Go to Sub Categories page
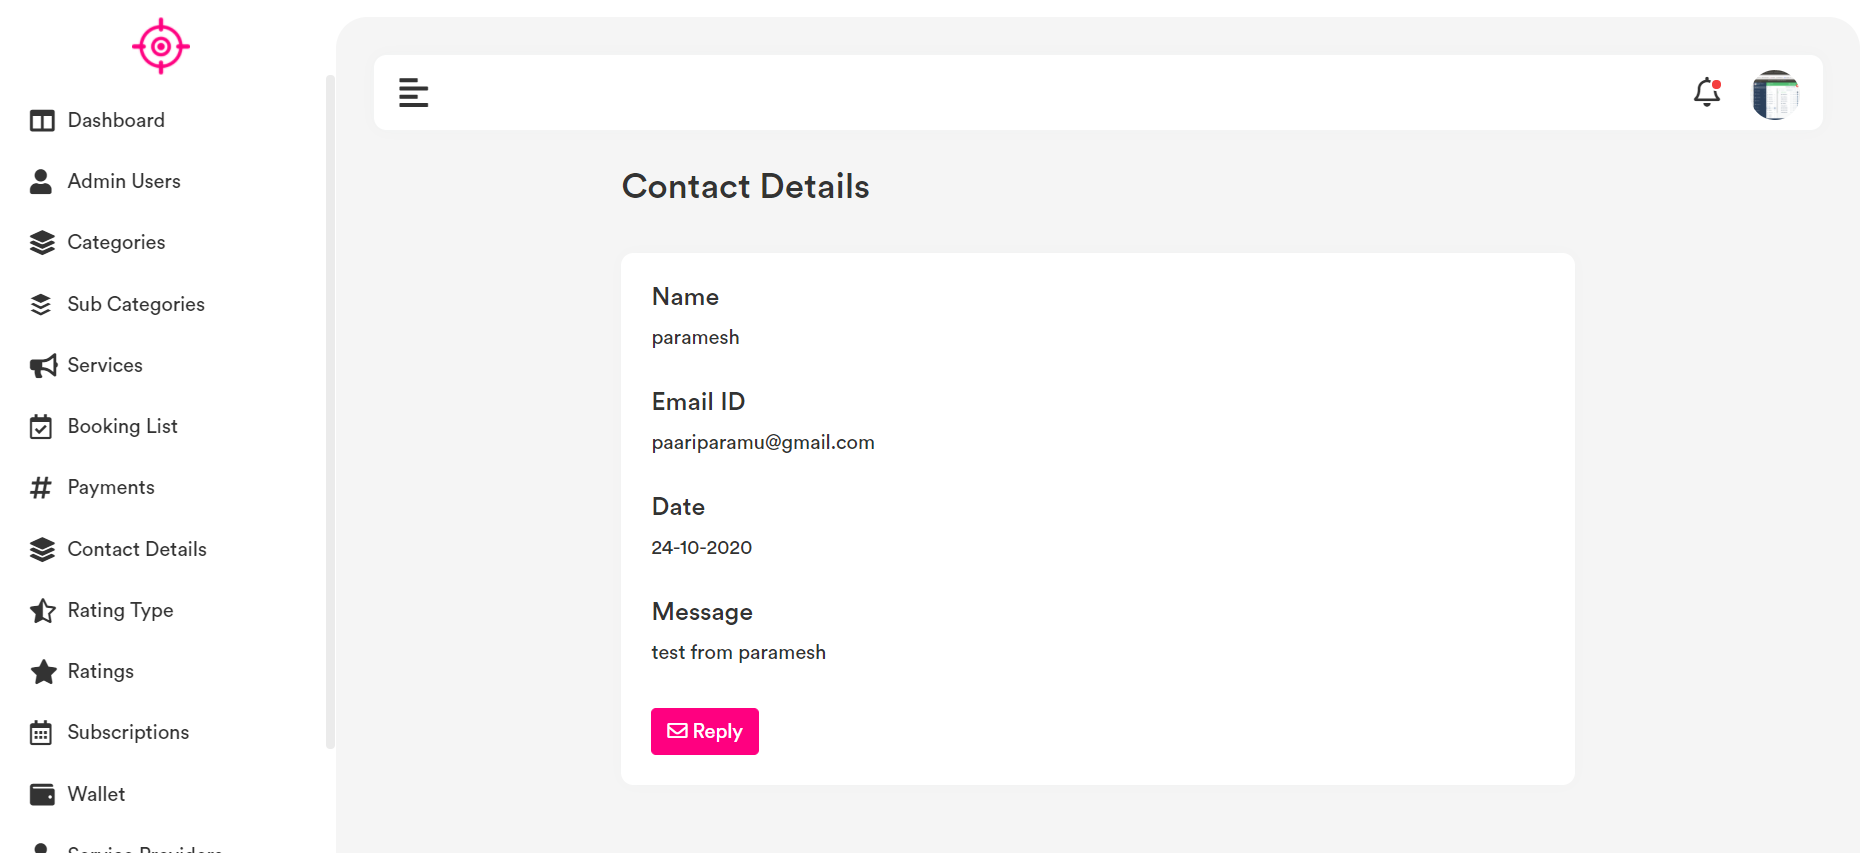 (136, 304)
